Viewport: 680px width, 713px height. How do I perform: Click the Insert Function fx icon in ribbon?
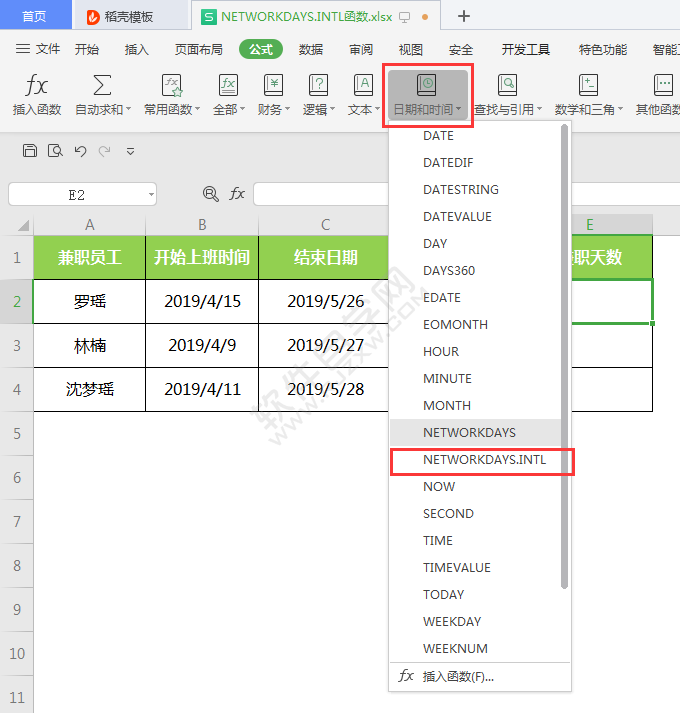click(x=36, y=86)
